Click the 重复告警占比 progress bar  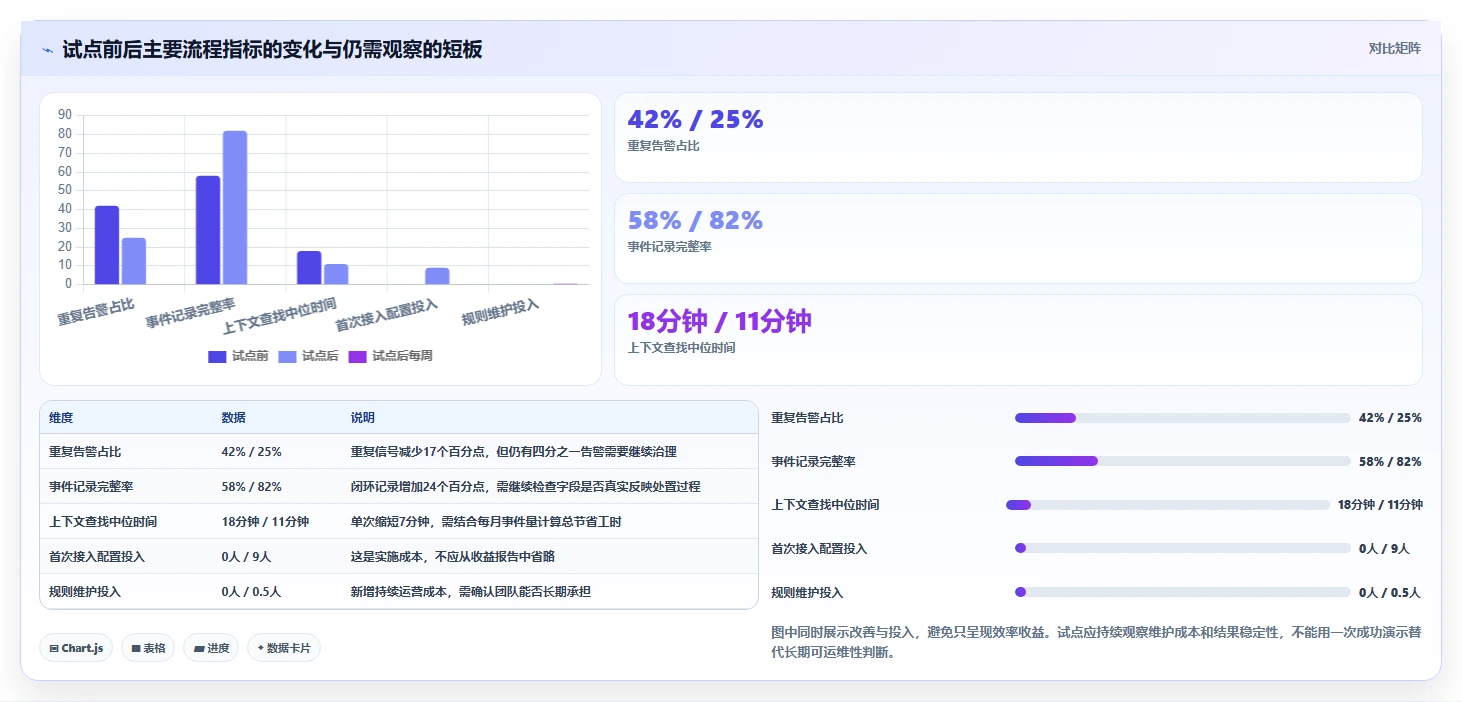click(x=1182, y=418)
